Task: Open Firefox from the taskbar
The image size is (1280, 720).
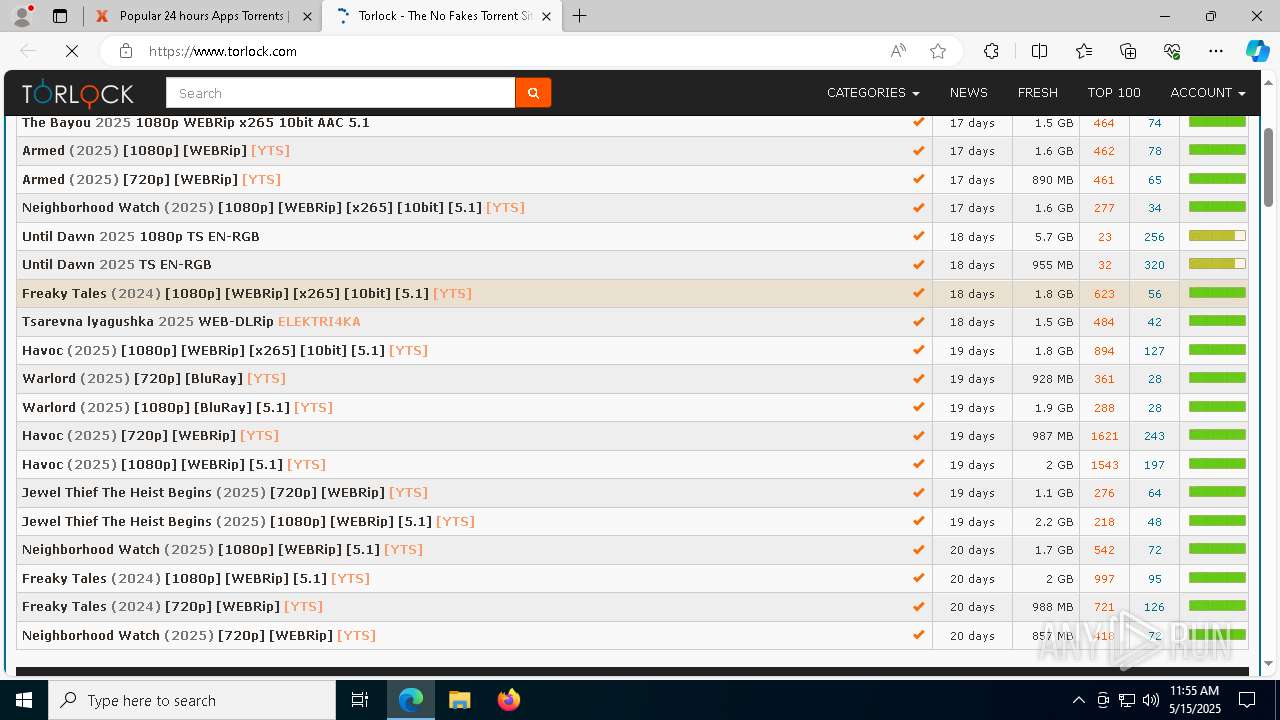Action: 508,700
